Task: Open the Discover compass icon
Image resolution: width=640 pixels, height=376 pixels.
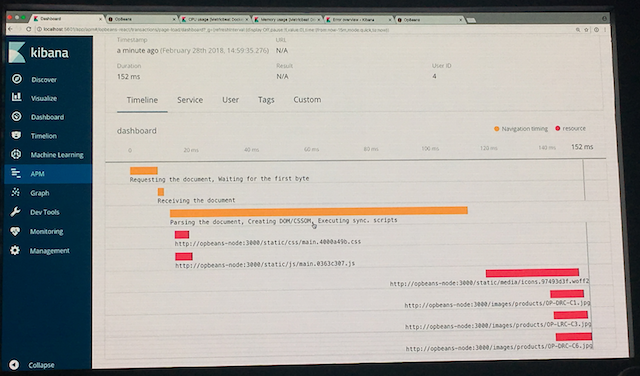Action: 17,79
